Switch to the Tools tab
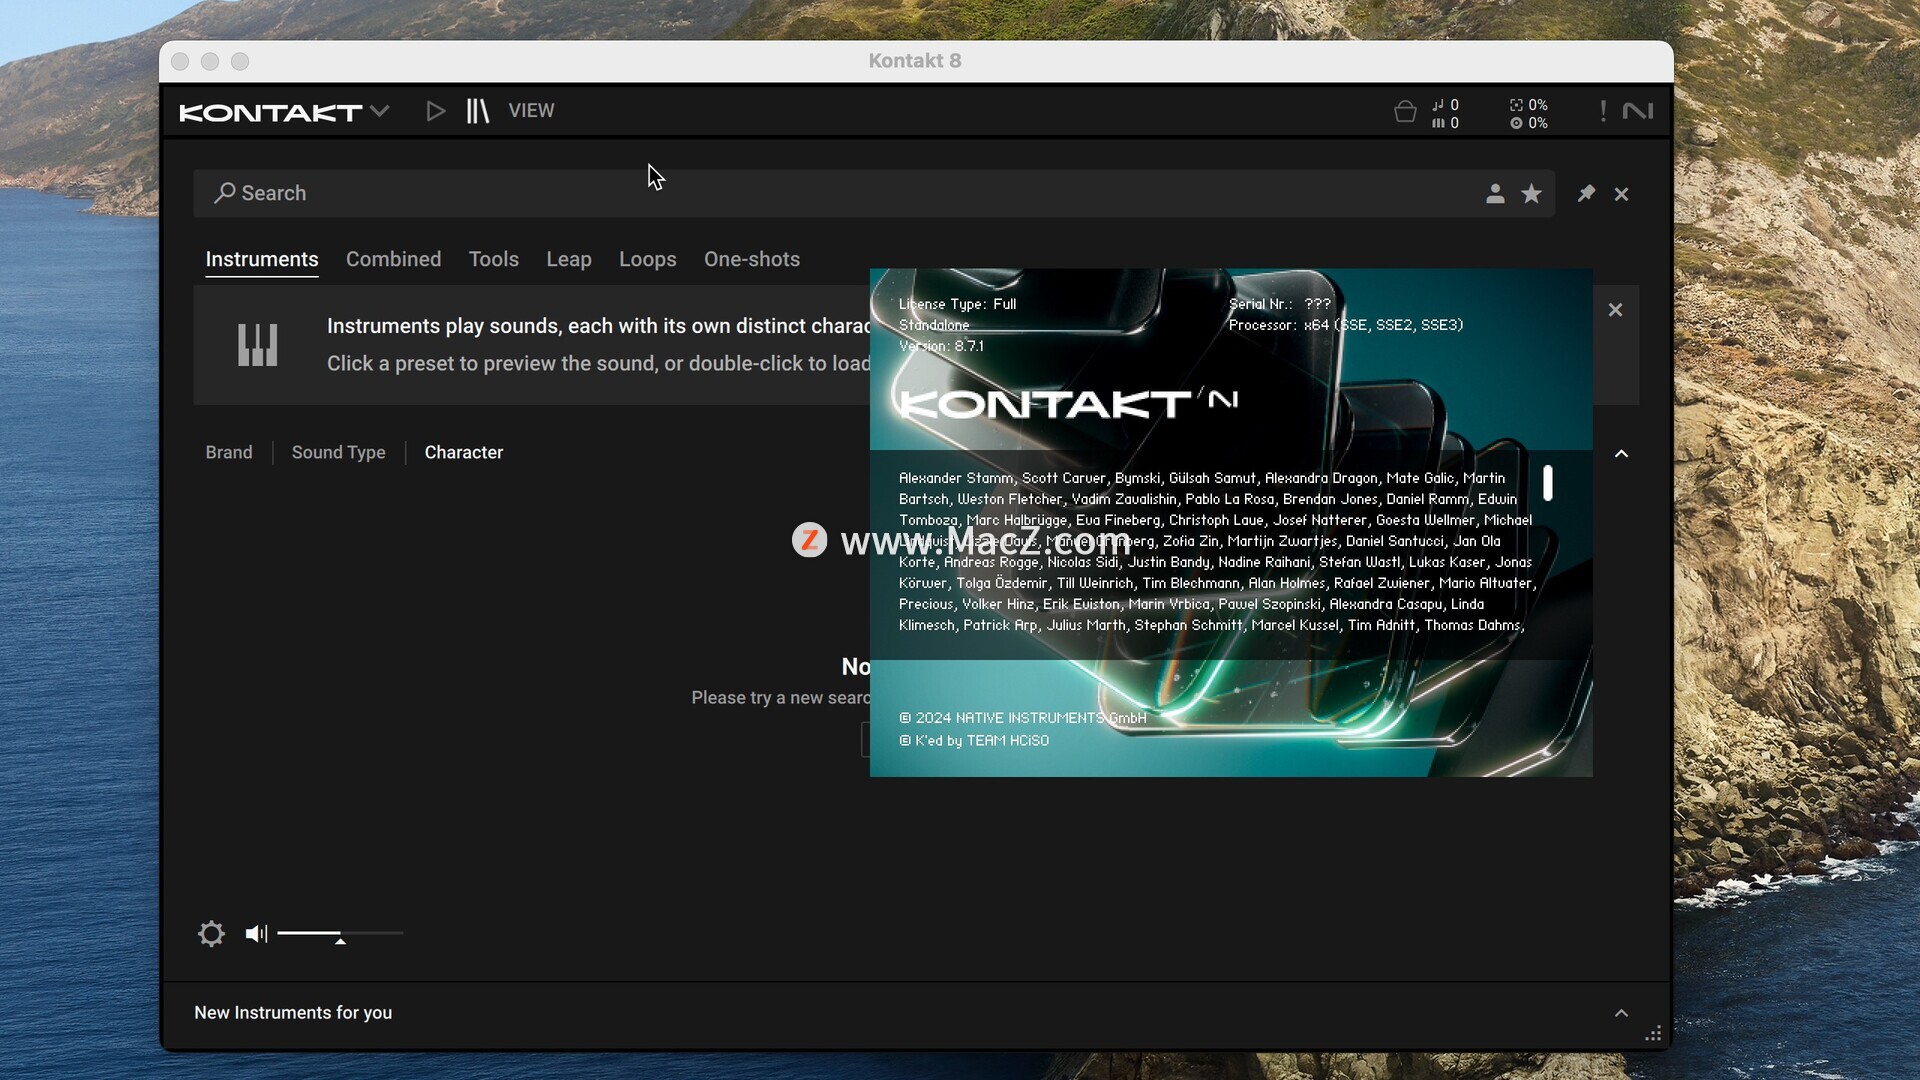 pyautogui.click(x=494, y=259)
